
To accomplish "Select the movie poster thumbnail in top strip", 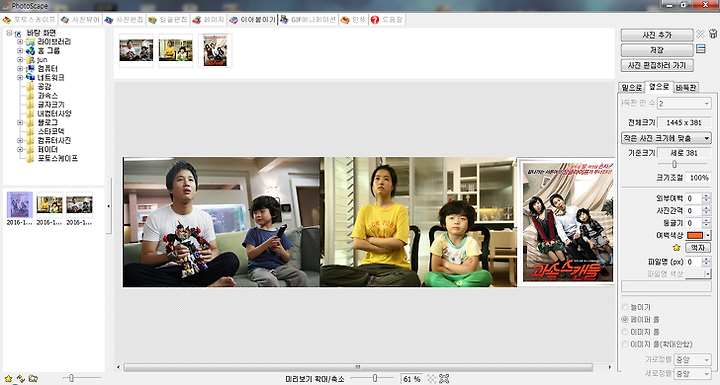I will [215, 51].
